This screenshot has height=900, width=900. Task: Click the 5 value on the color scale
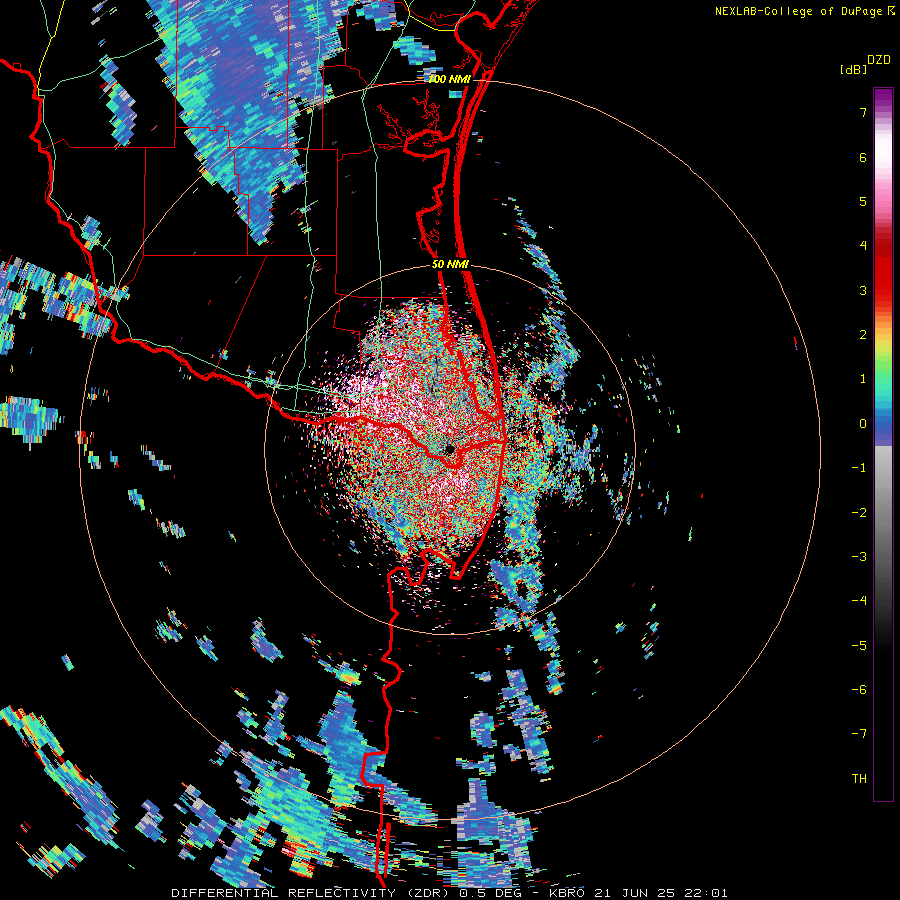click(863, 201)
